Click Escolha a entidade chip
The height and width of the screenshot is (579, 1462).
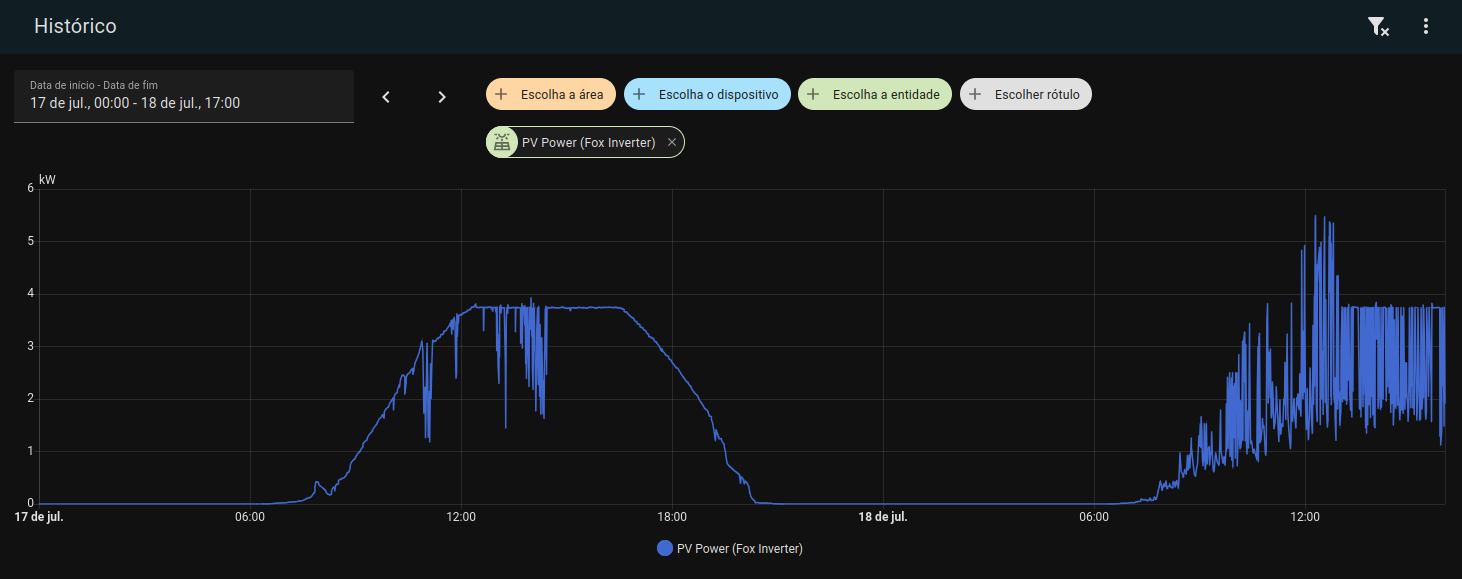click(x=875, y=94)
